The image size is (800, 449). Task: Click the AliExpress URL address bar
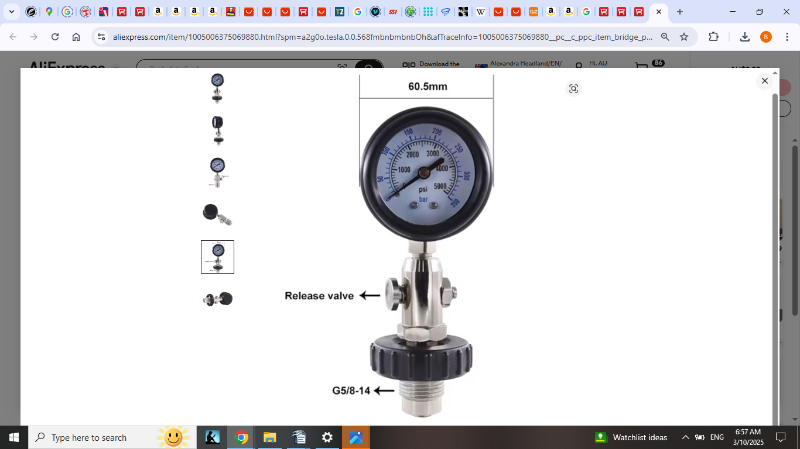coord(380,37)
